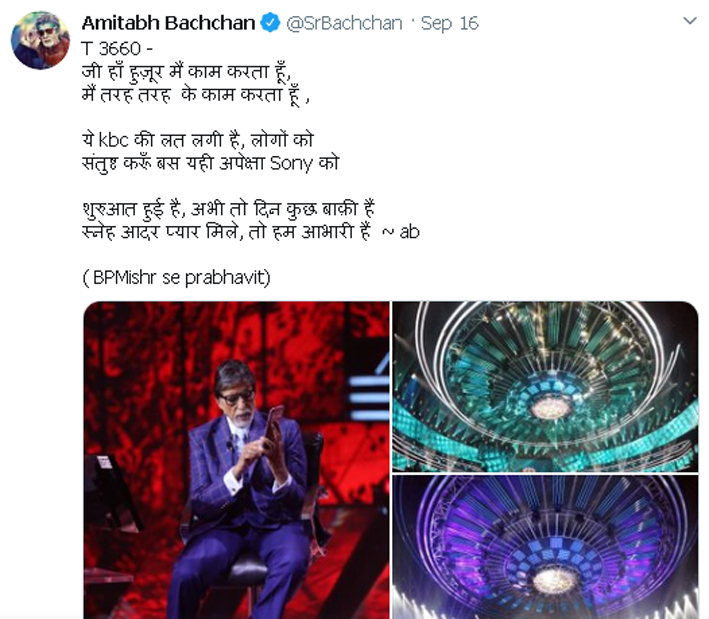Visit the @SrBachchan handle
Image resolution: width=709 pixels, height=619 pixels.
pyautogui.click(x=344, y=23)
